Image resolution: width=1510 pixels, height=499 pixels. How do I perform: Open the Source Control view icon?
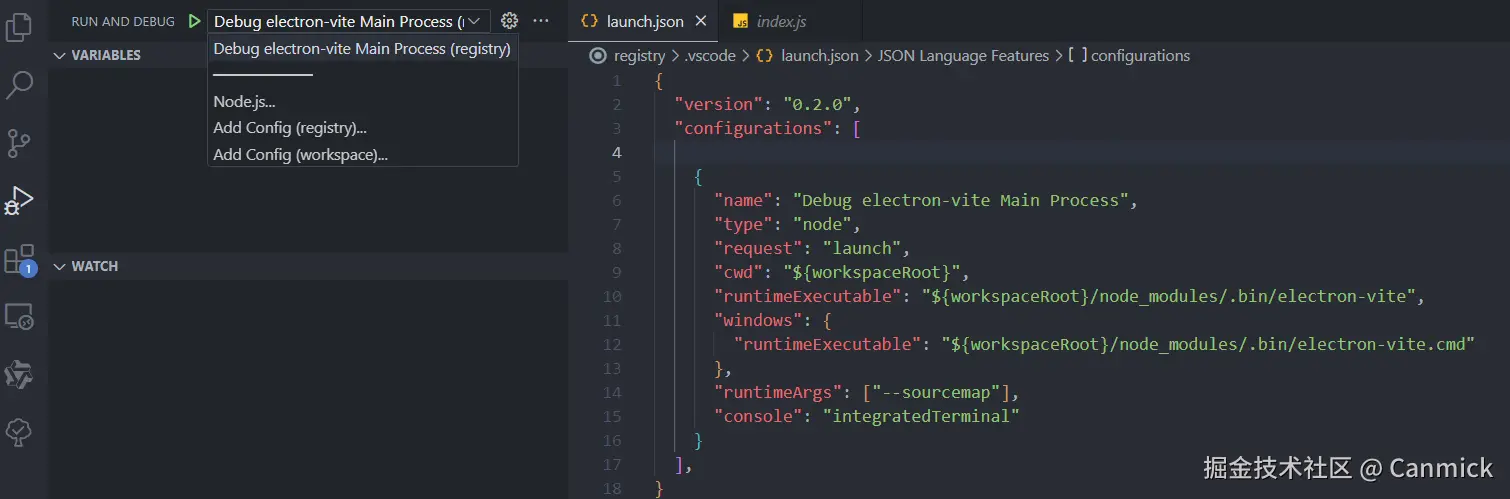(19, 143)
